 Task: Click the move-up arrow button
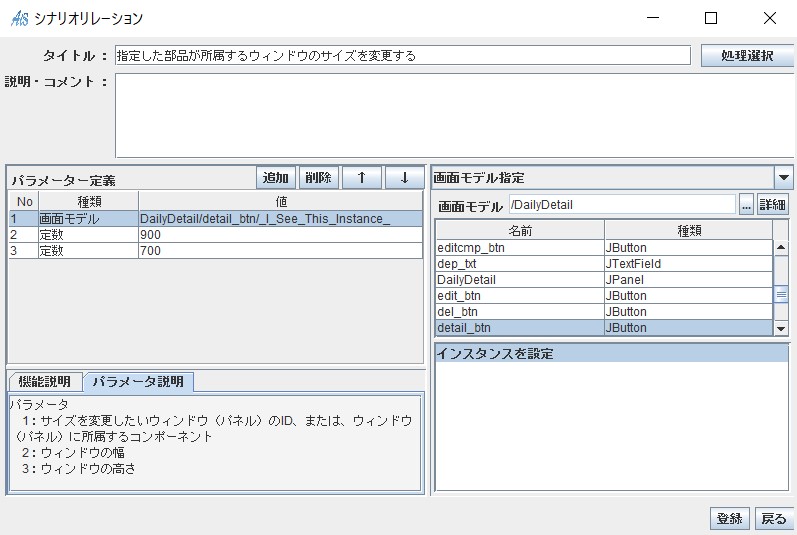pyautogui.click(x=361, y=177)
